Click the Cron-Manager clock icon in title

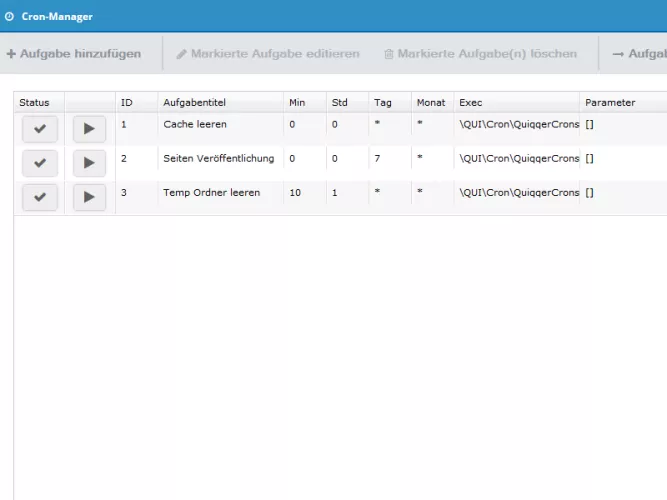(x=10, y=17)
